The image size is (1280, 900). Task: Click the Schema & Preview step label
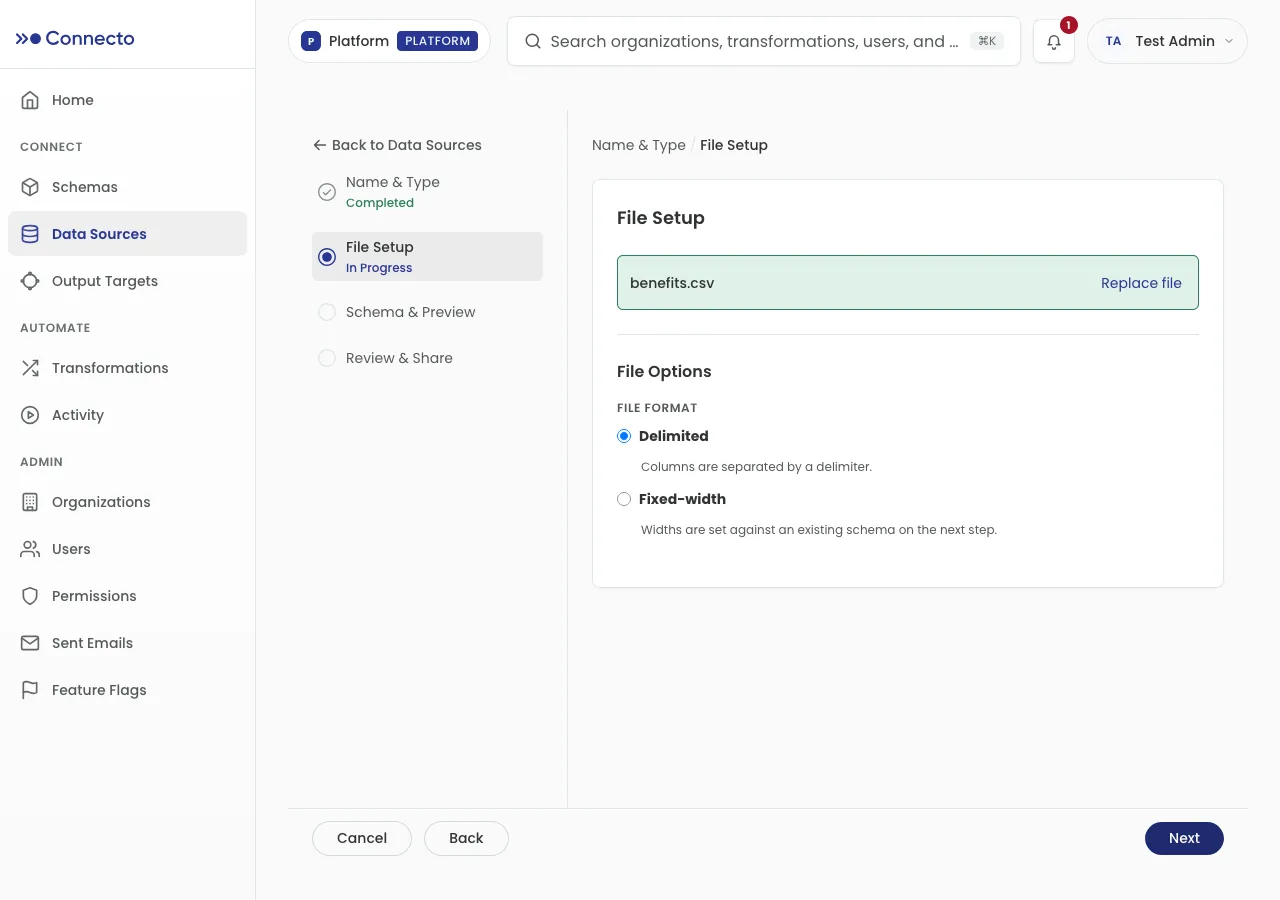(x=411, y=312)
